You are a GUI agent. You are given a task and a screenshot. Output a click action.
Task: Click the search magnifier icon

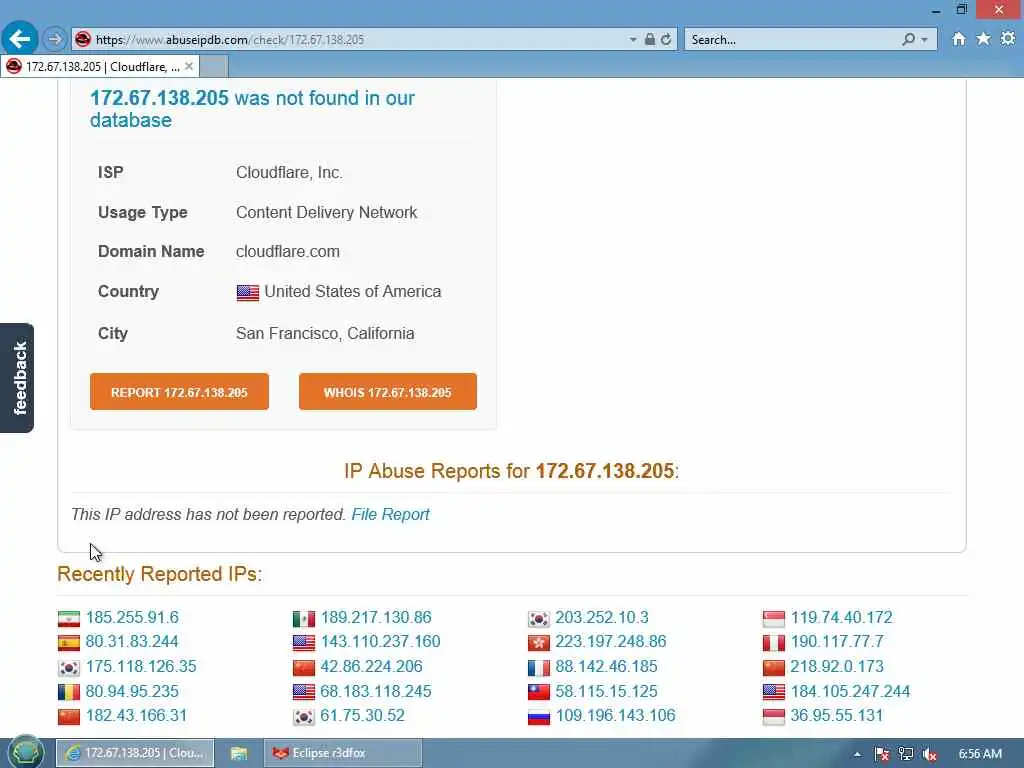pyautogui.click(x=908, y=39)
